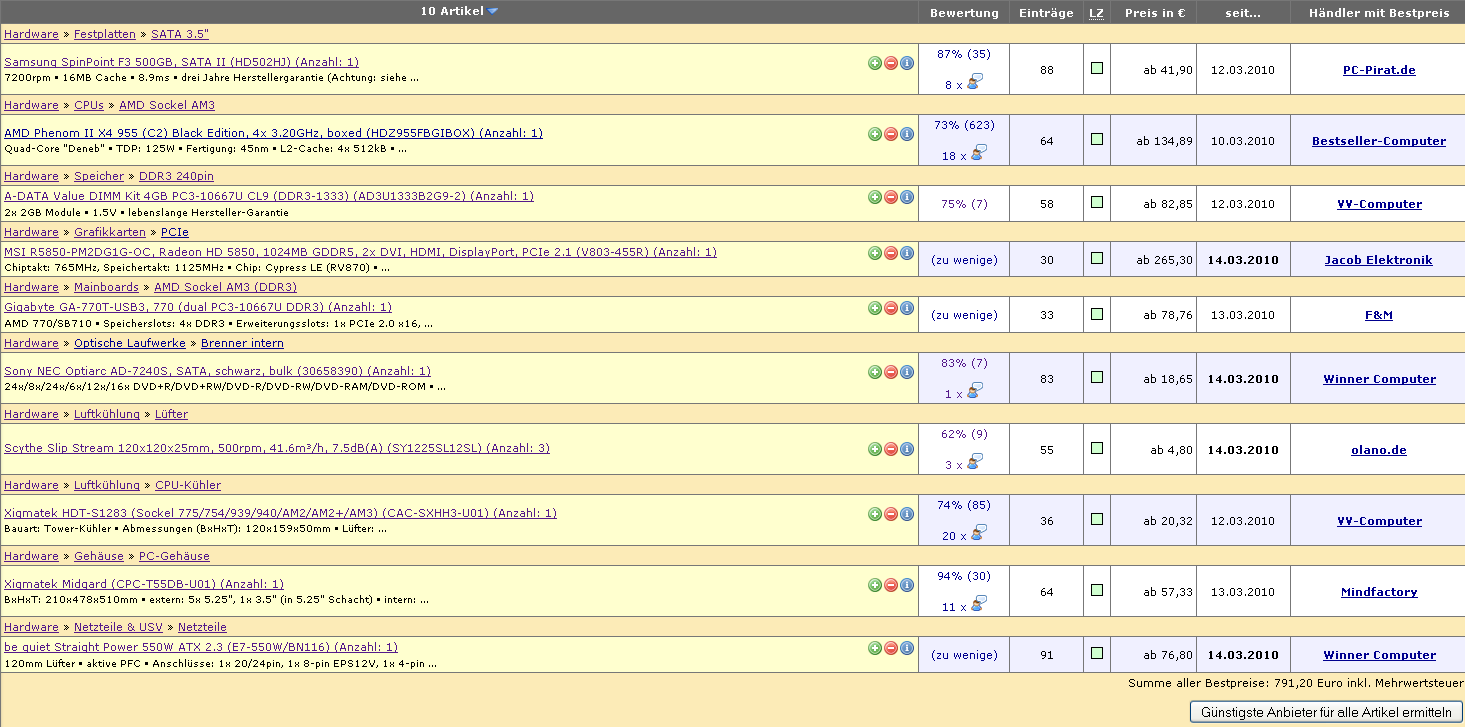Open the blue info icon for Scythe Slip Stream

point(907,449)
